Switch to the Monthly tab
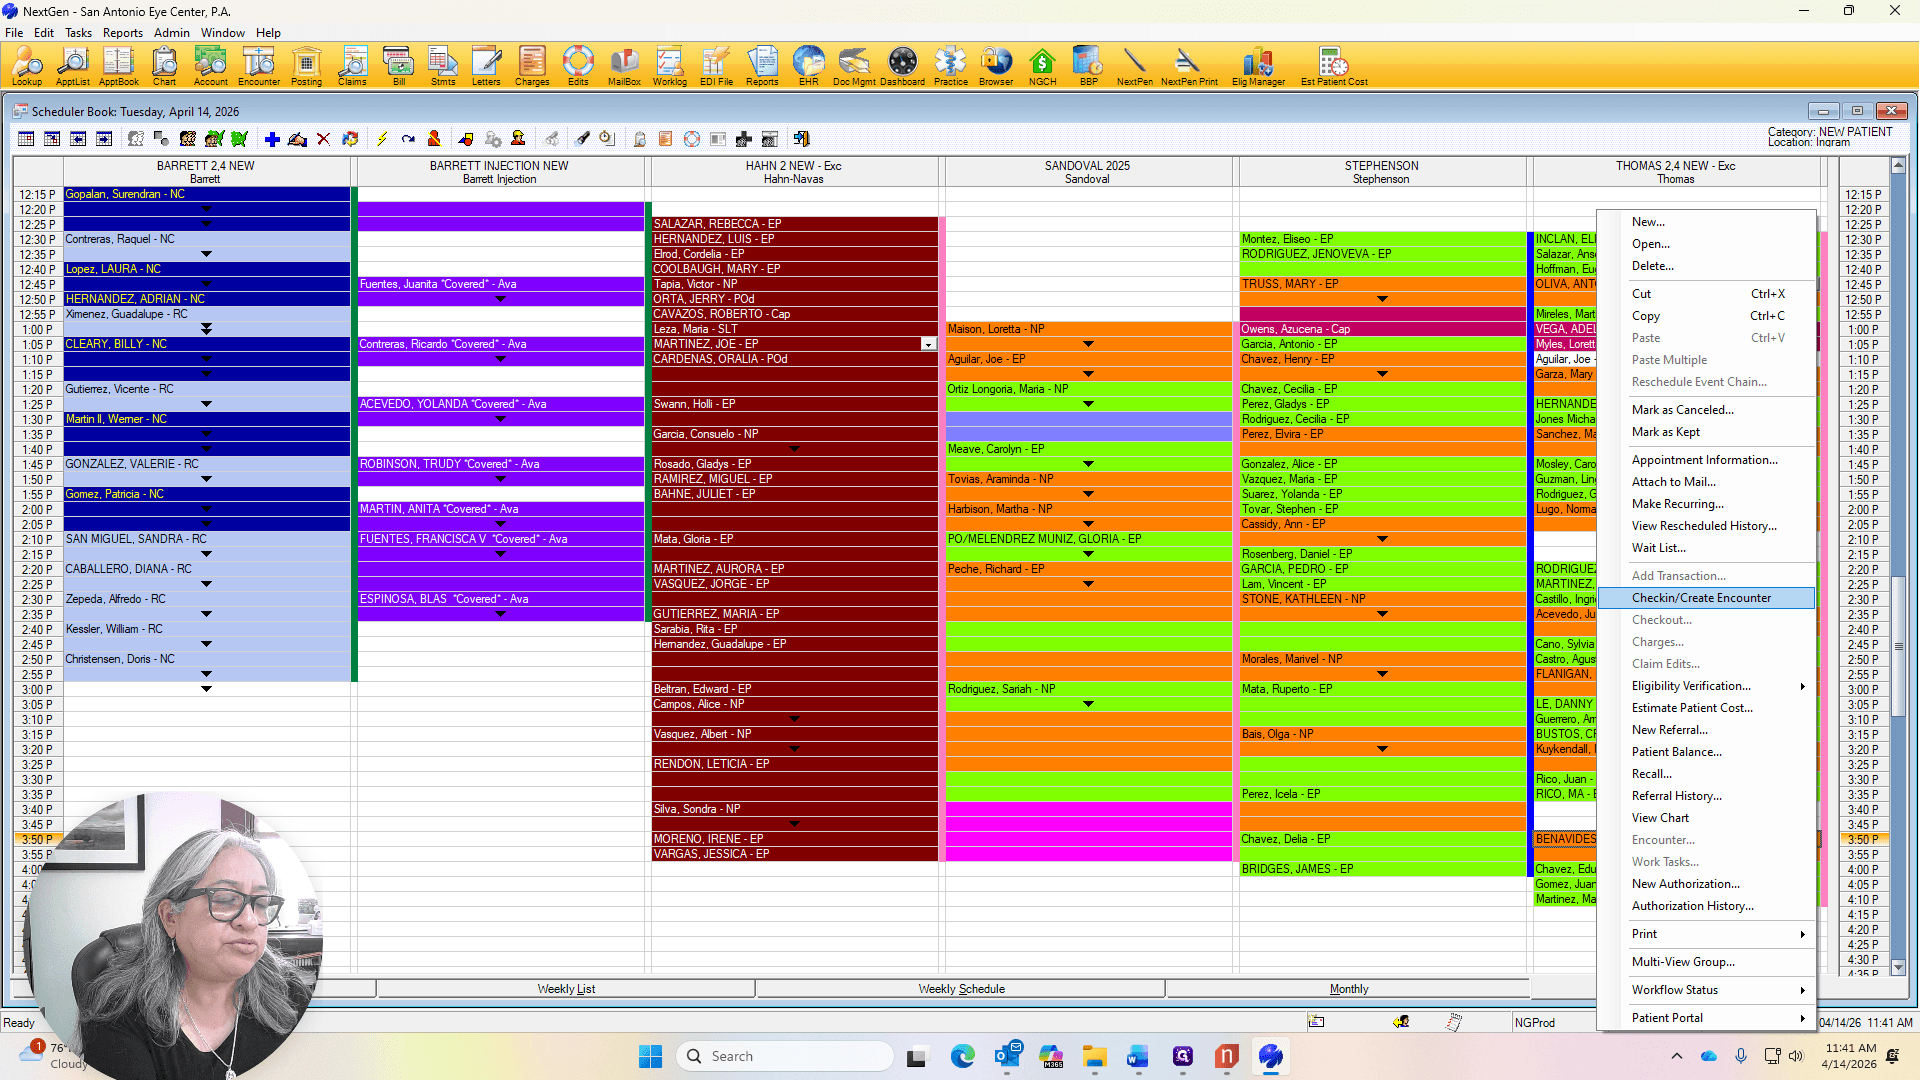This screenshot has height=1080, width=1920. [x=1348, y=989]
